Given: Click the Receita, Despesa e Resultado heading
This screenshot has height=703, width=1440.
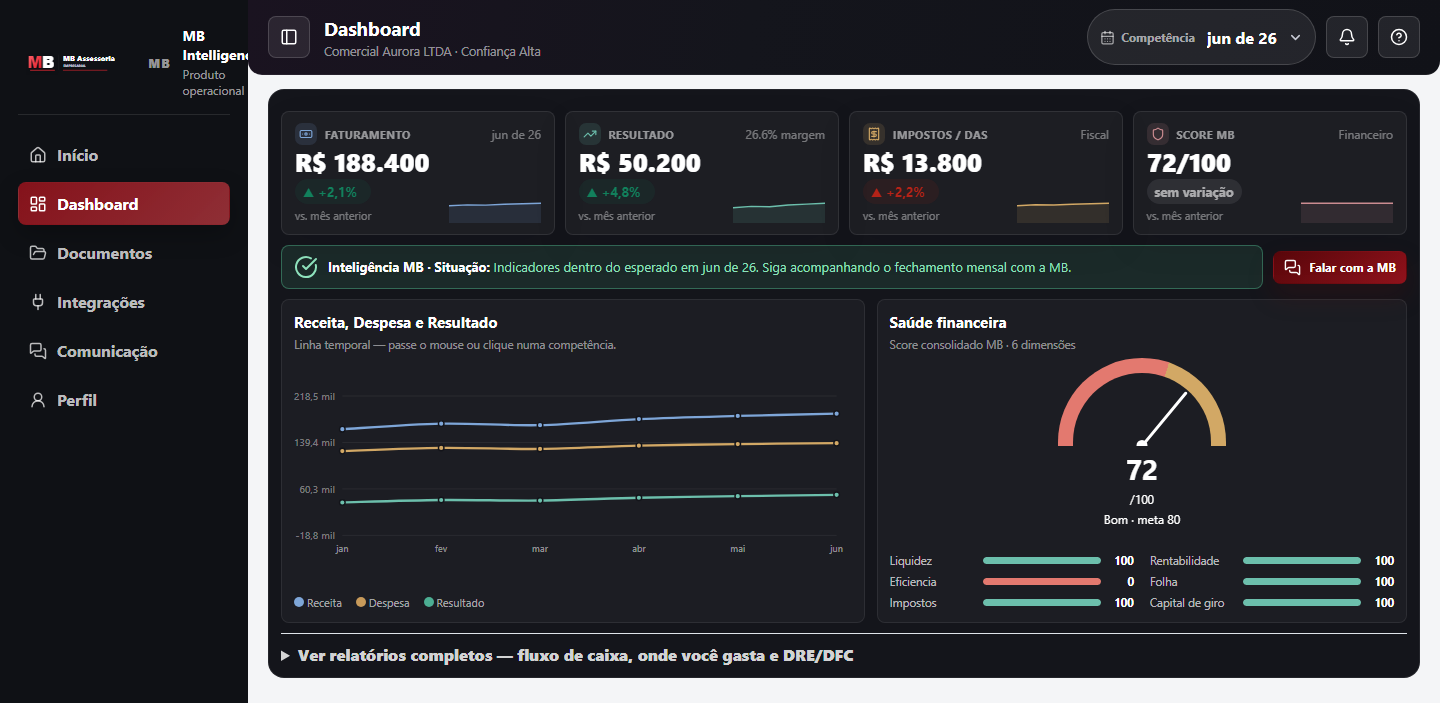Looking at the screenshot, I should point(396,323).
